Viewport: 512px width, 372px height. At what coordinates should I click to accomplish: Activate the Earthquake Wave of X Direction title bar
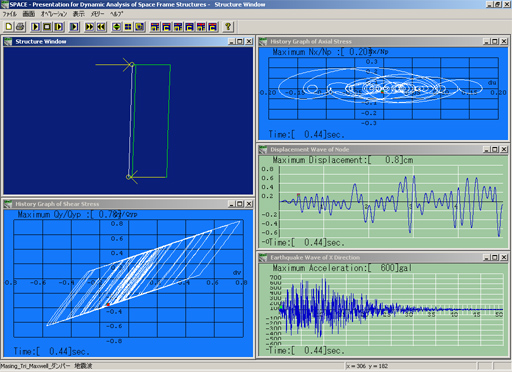point(383,258)
